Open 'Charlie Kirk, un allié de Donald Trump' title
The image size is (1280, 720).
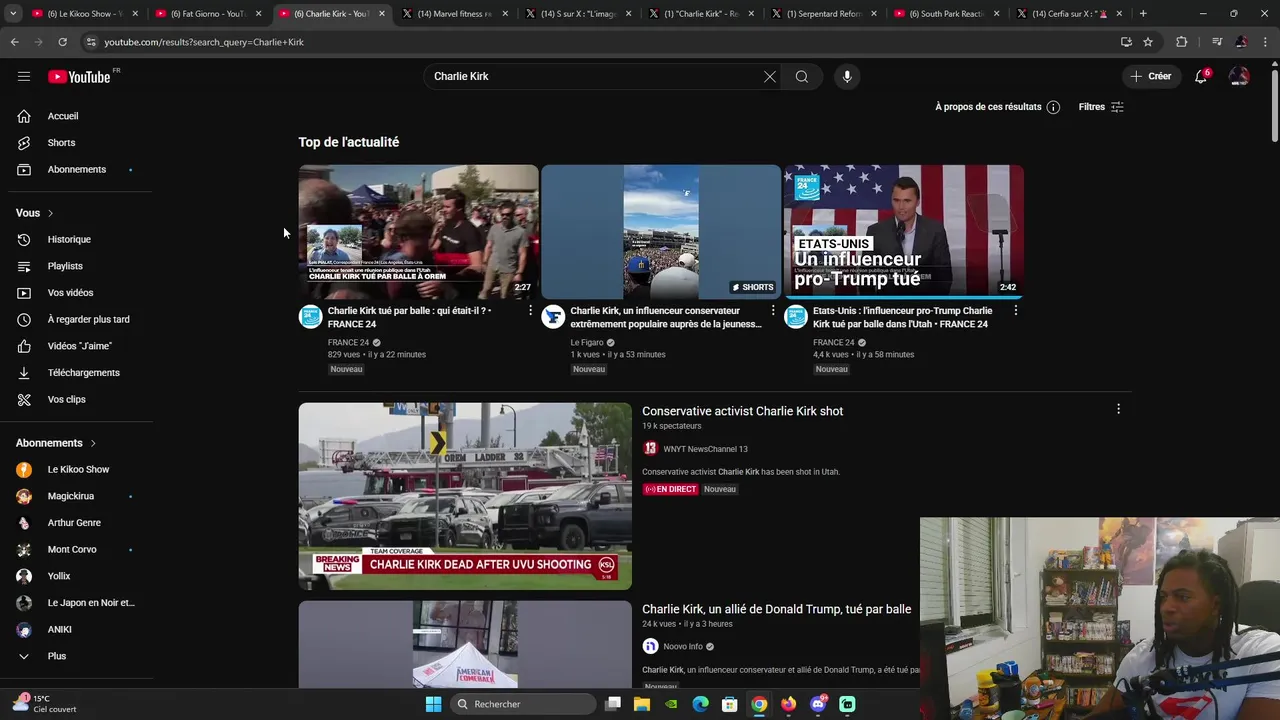click(x=776, y=609)
